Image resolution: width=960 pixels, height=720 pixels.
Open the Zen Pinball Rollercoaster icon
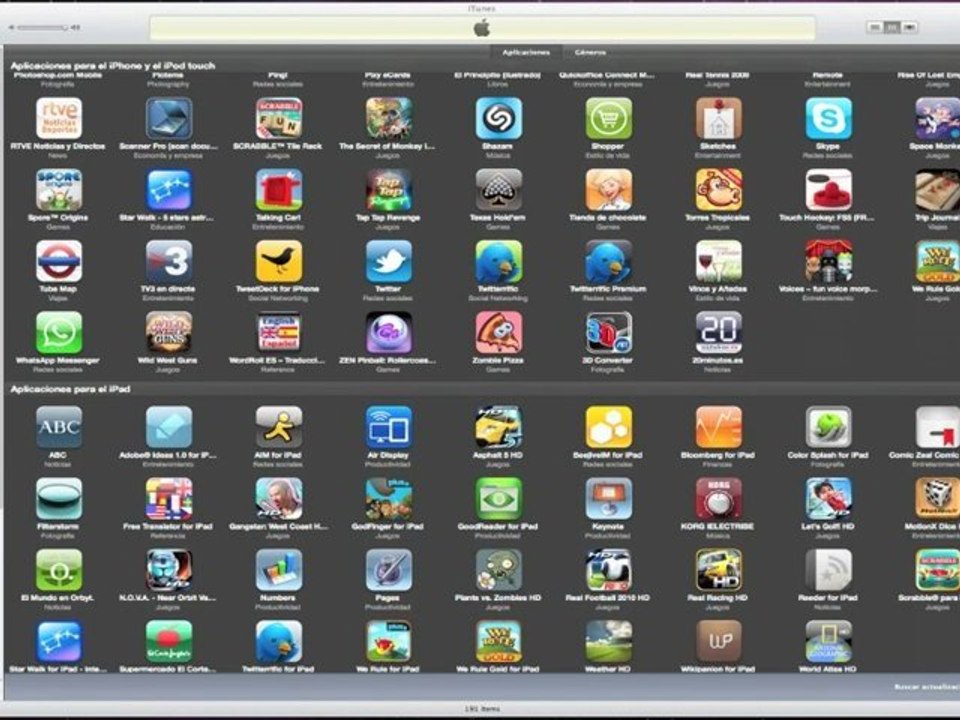pos(389,332)
